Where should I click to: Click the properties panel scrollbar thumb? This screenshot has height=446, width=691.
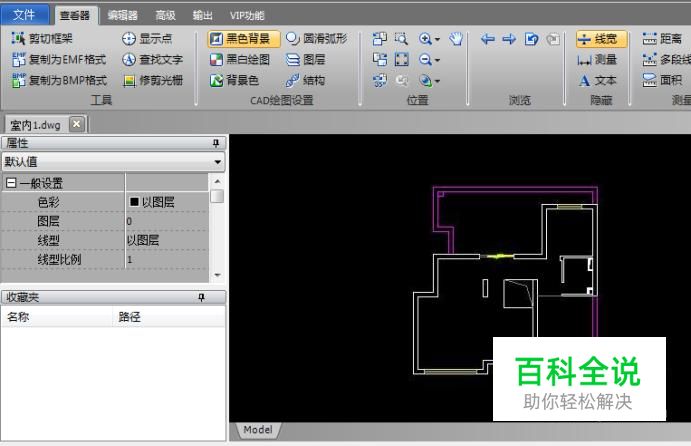tap(217, 196)
